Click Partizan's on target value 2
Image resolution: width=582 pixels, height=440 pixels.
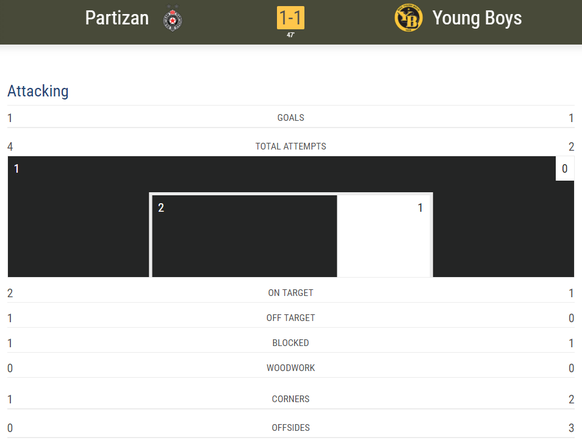pyautogui.click(x=10, y=293)
